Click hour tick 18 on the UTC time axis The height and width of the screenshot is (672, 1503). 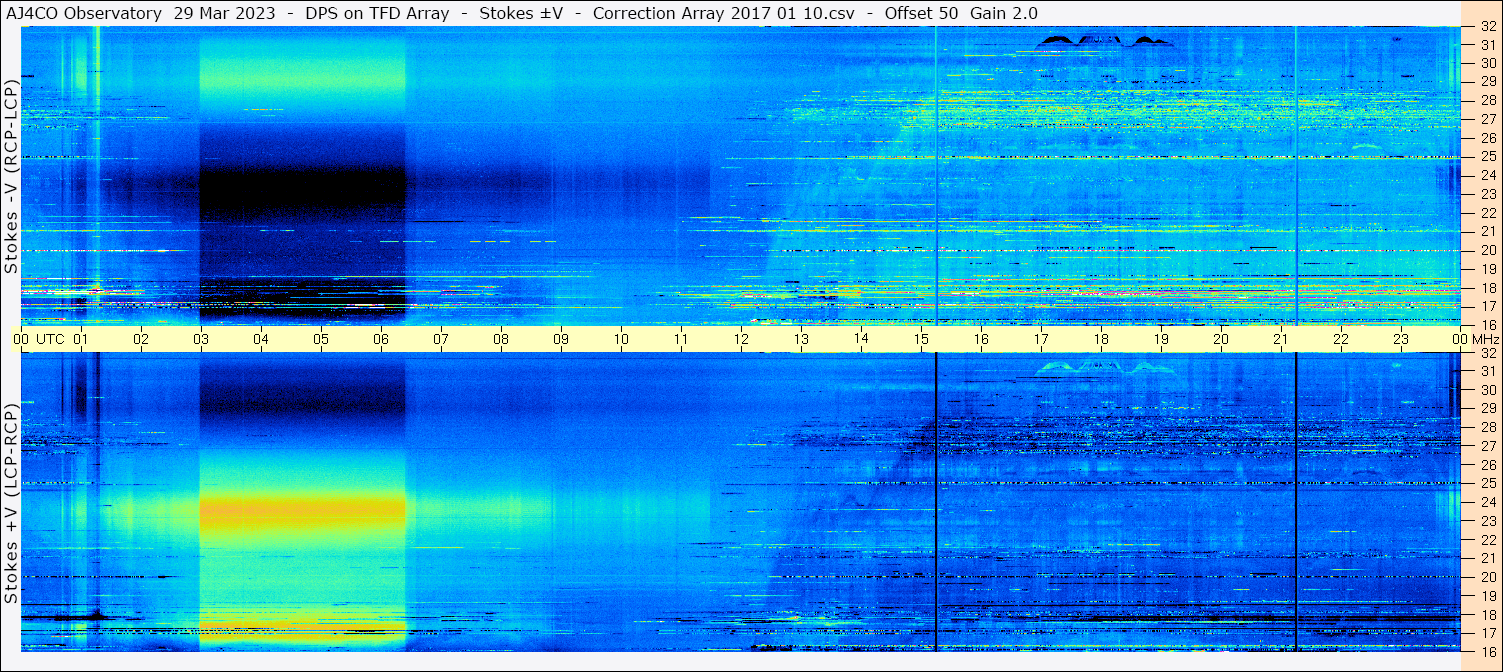point(1101,339)
